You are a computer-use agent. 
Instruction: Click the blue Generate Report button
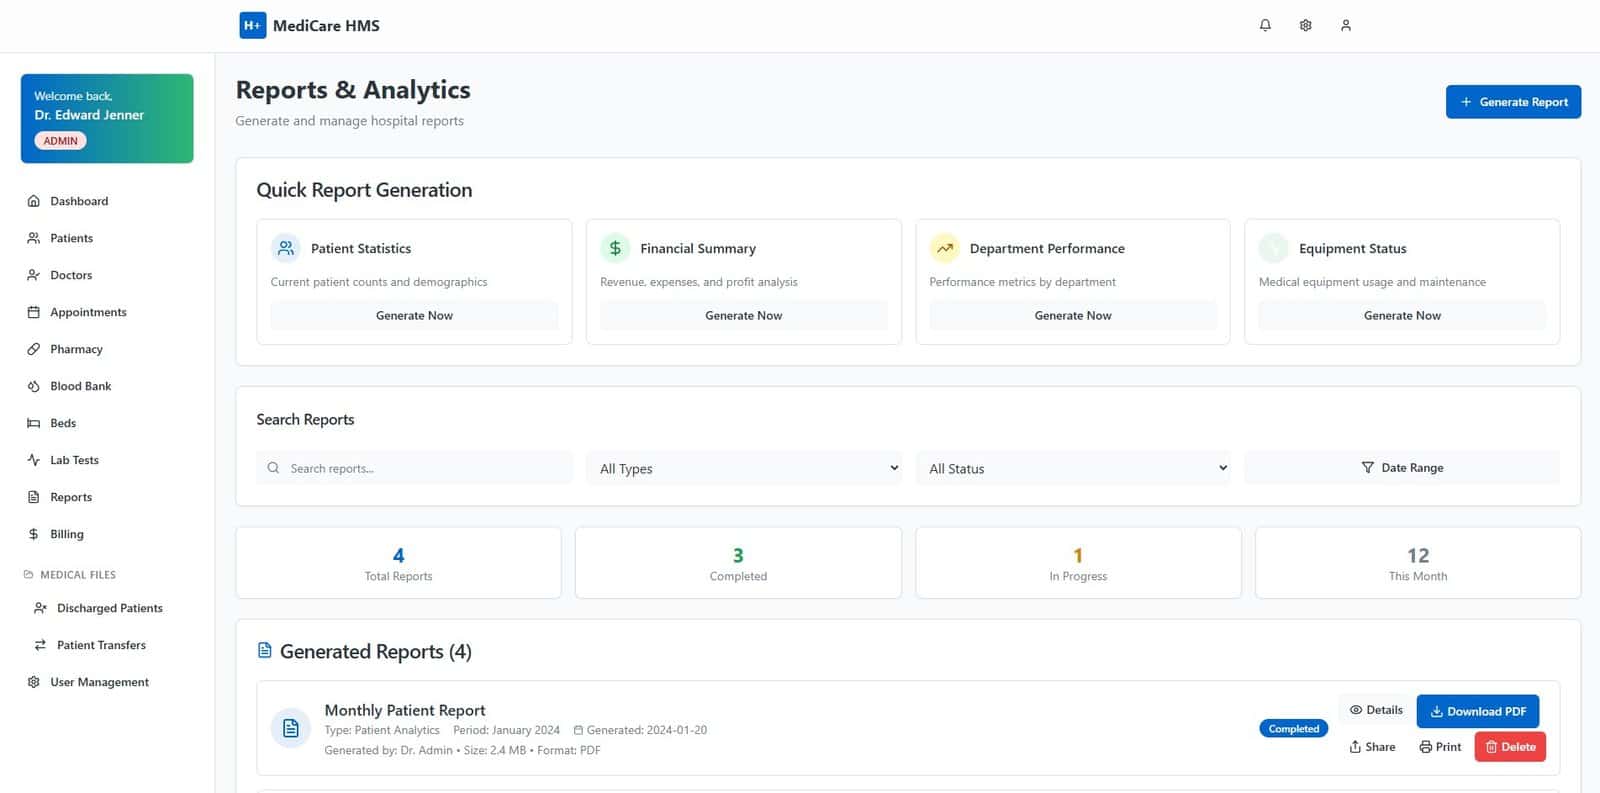click(1513, 102)
